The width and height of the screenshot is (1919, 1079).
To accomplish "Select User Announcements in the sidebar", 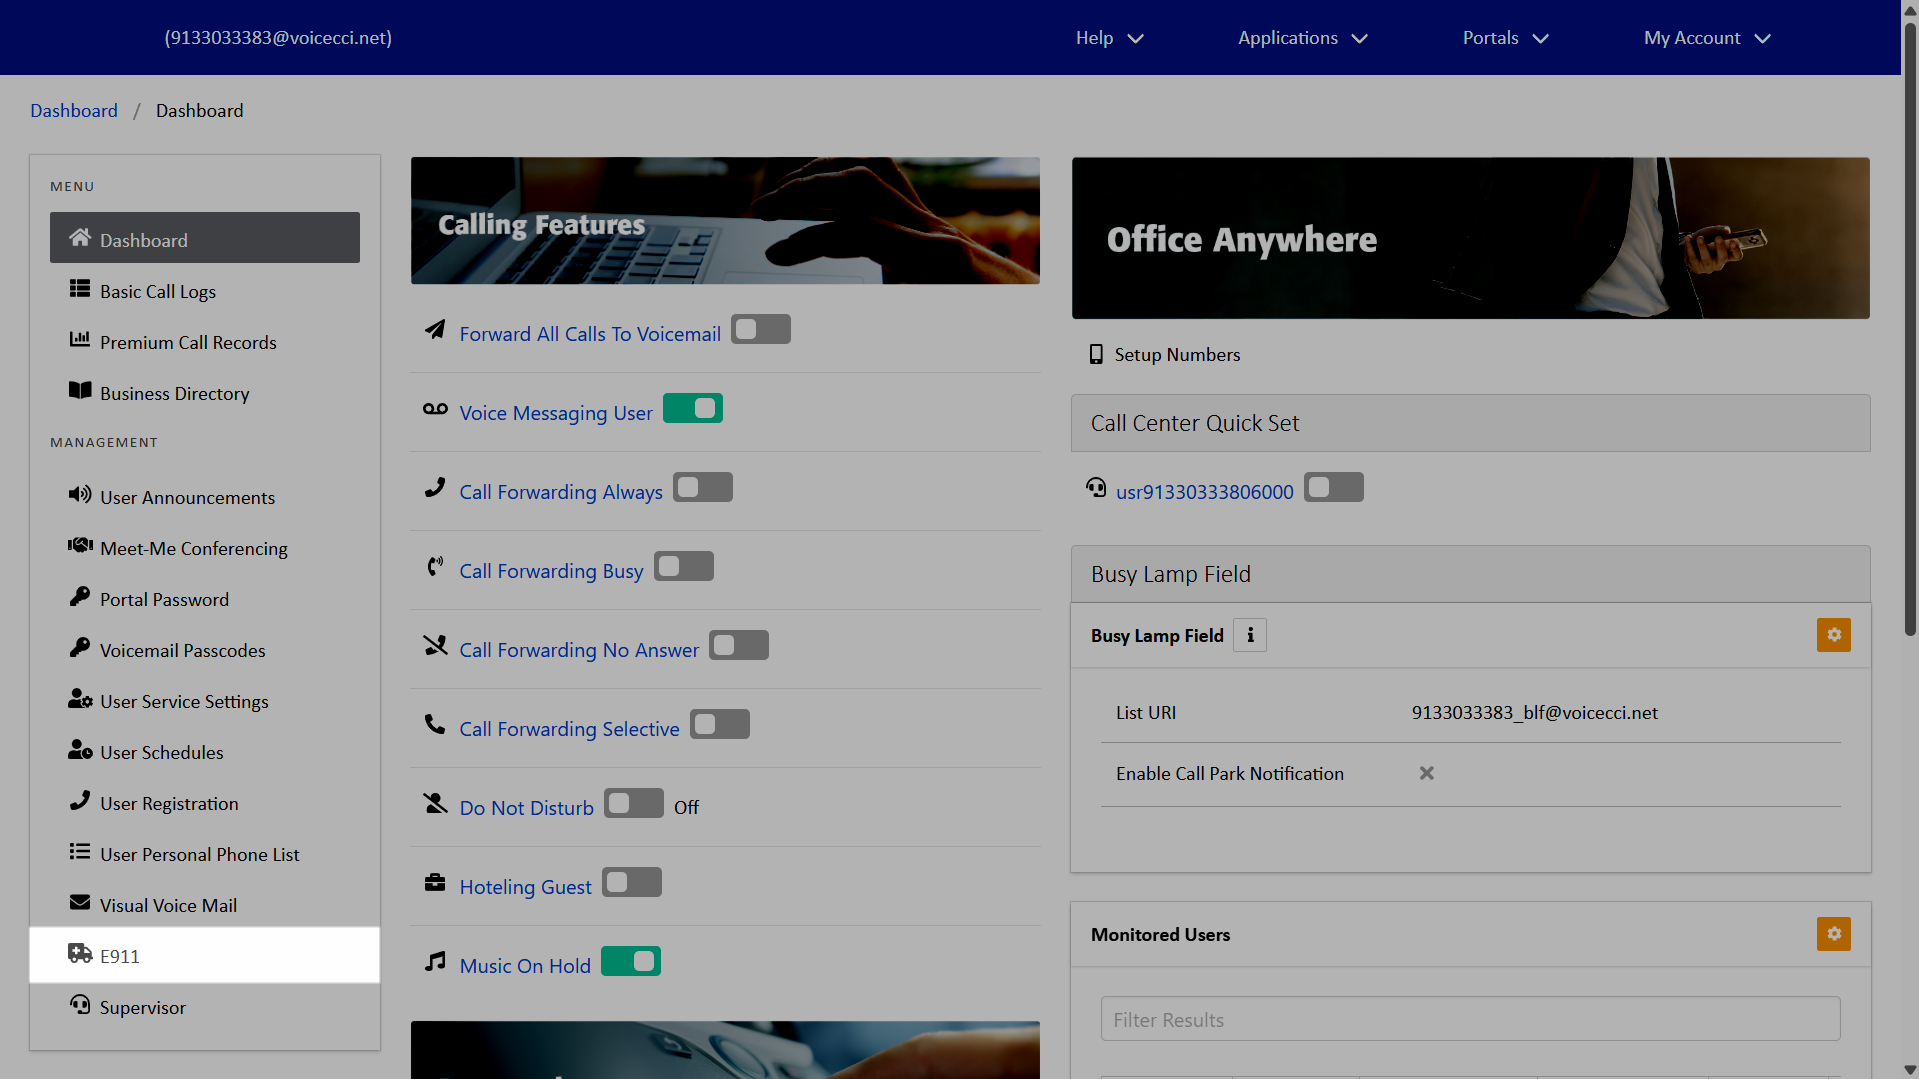I will 187,498.
